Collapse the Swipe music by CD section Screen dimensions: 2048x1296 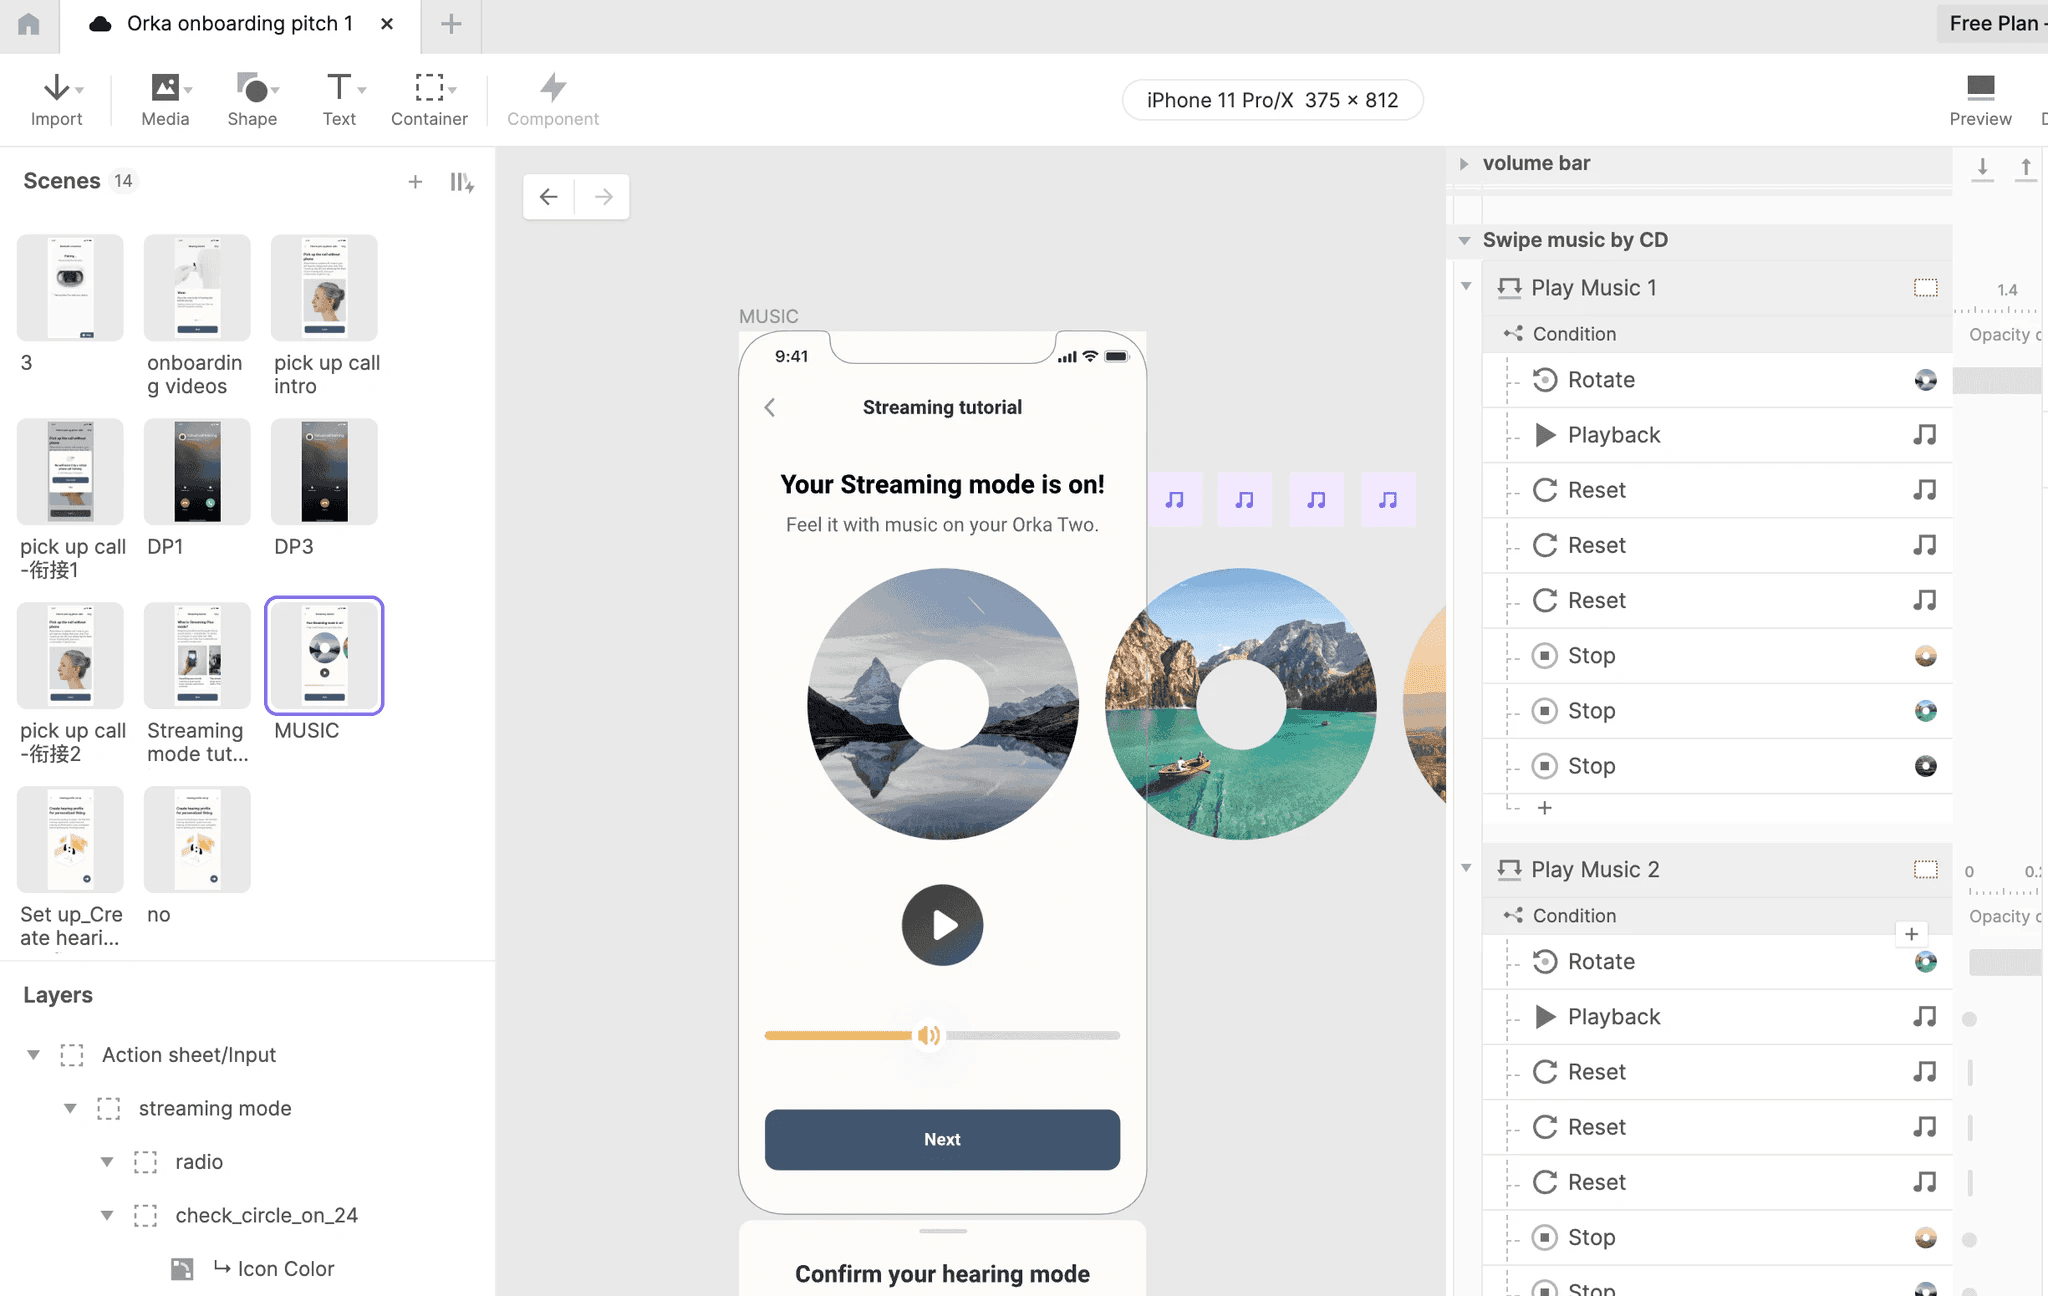[x=1464, y=240]
